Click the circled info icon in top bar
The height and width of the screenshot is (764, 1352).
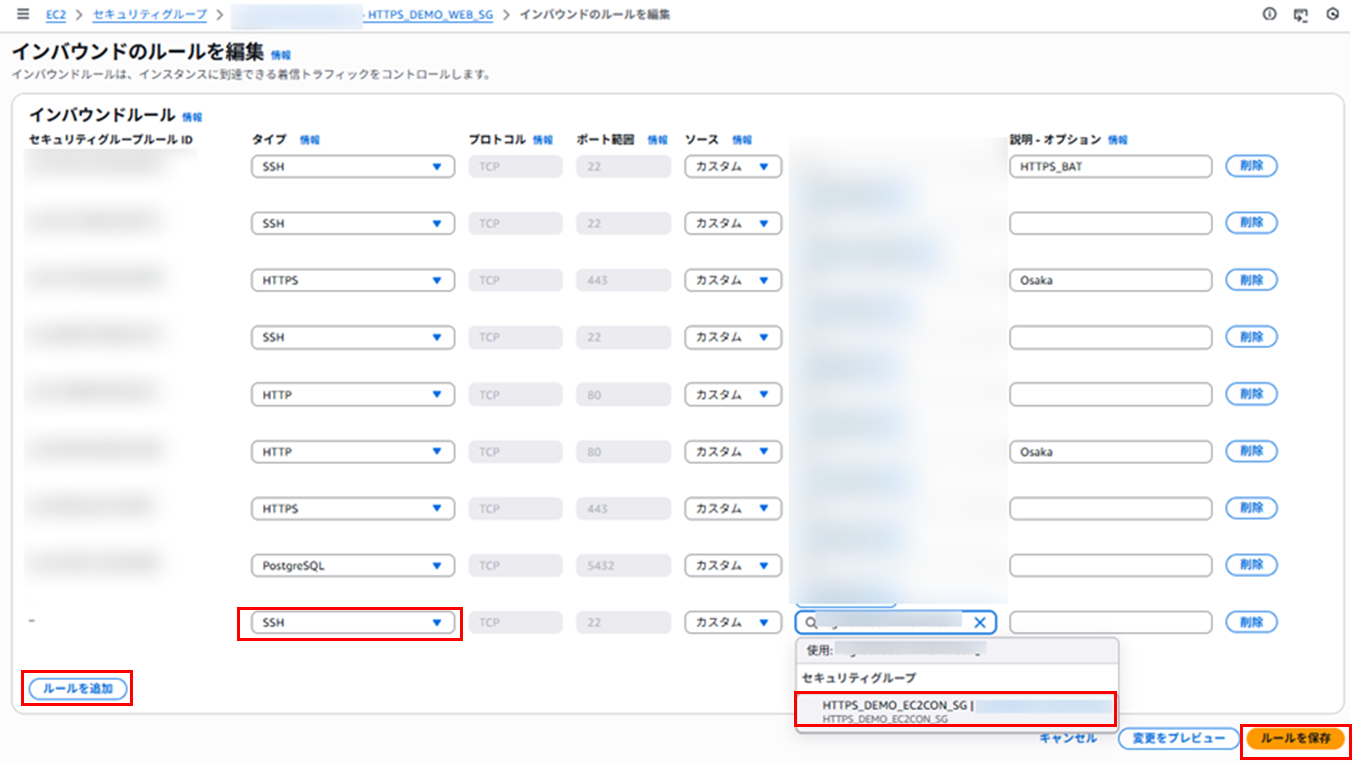tap(1269, 15)
